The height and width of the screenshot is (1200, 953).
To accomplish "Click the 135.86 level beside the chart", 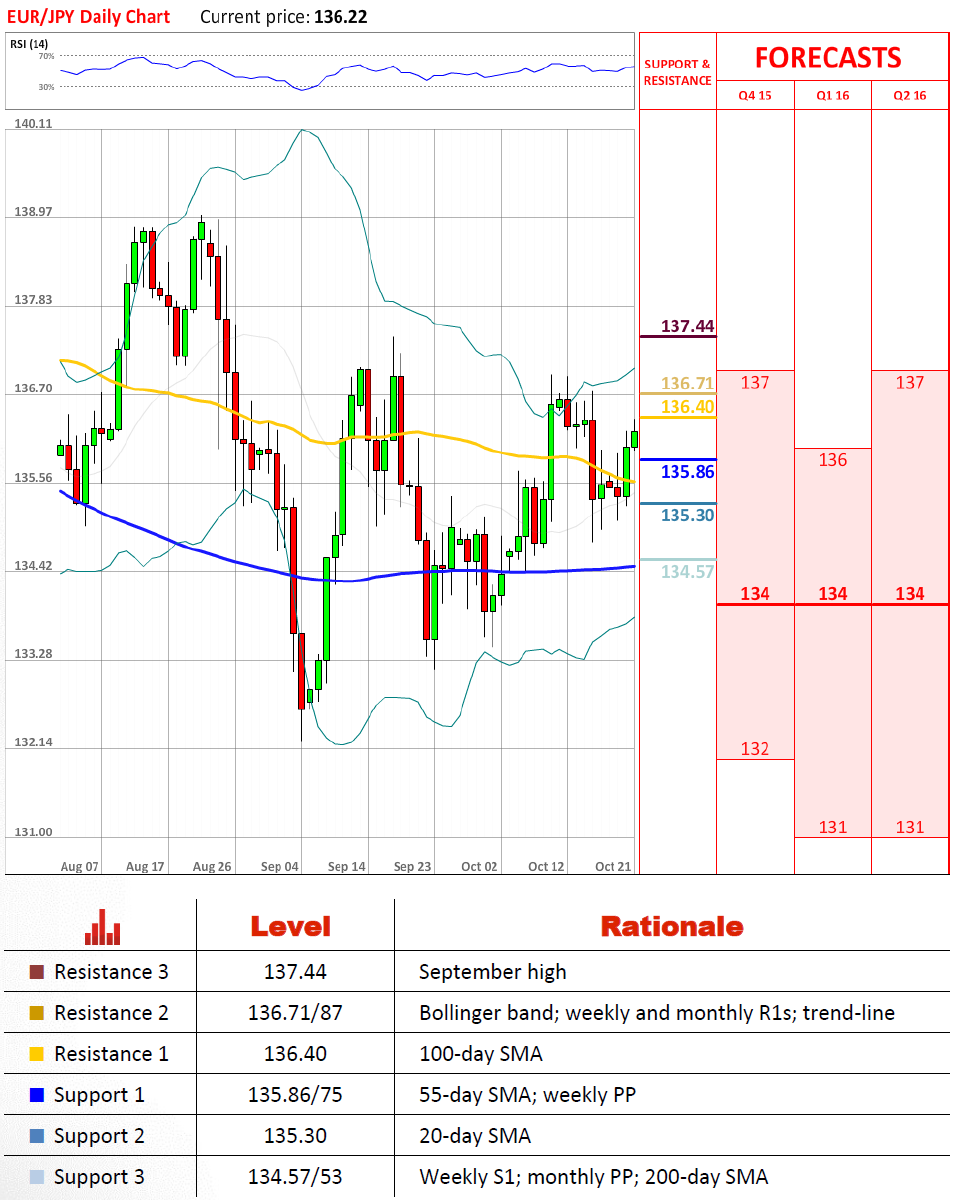I will pos(687,471).
